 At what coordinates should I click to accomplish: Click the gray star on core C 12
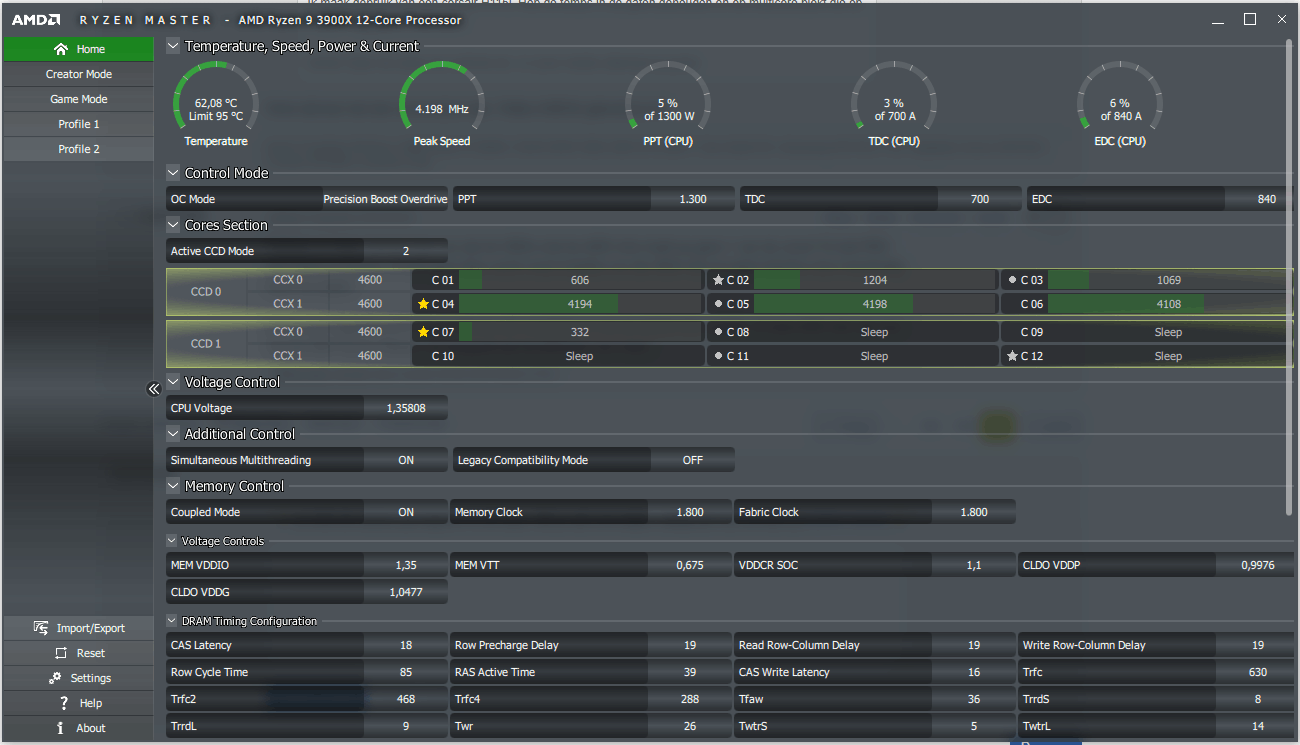pyautogui.click(x=1012, y=356)
